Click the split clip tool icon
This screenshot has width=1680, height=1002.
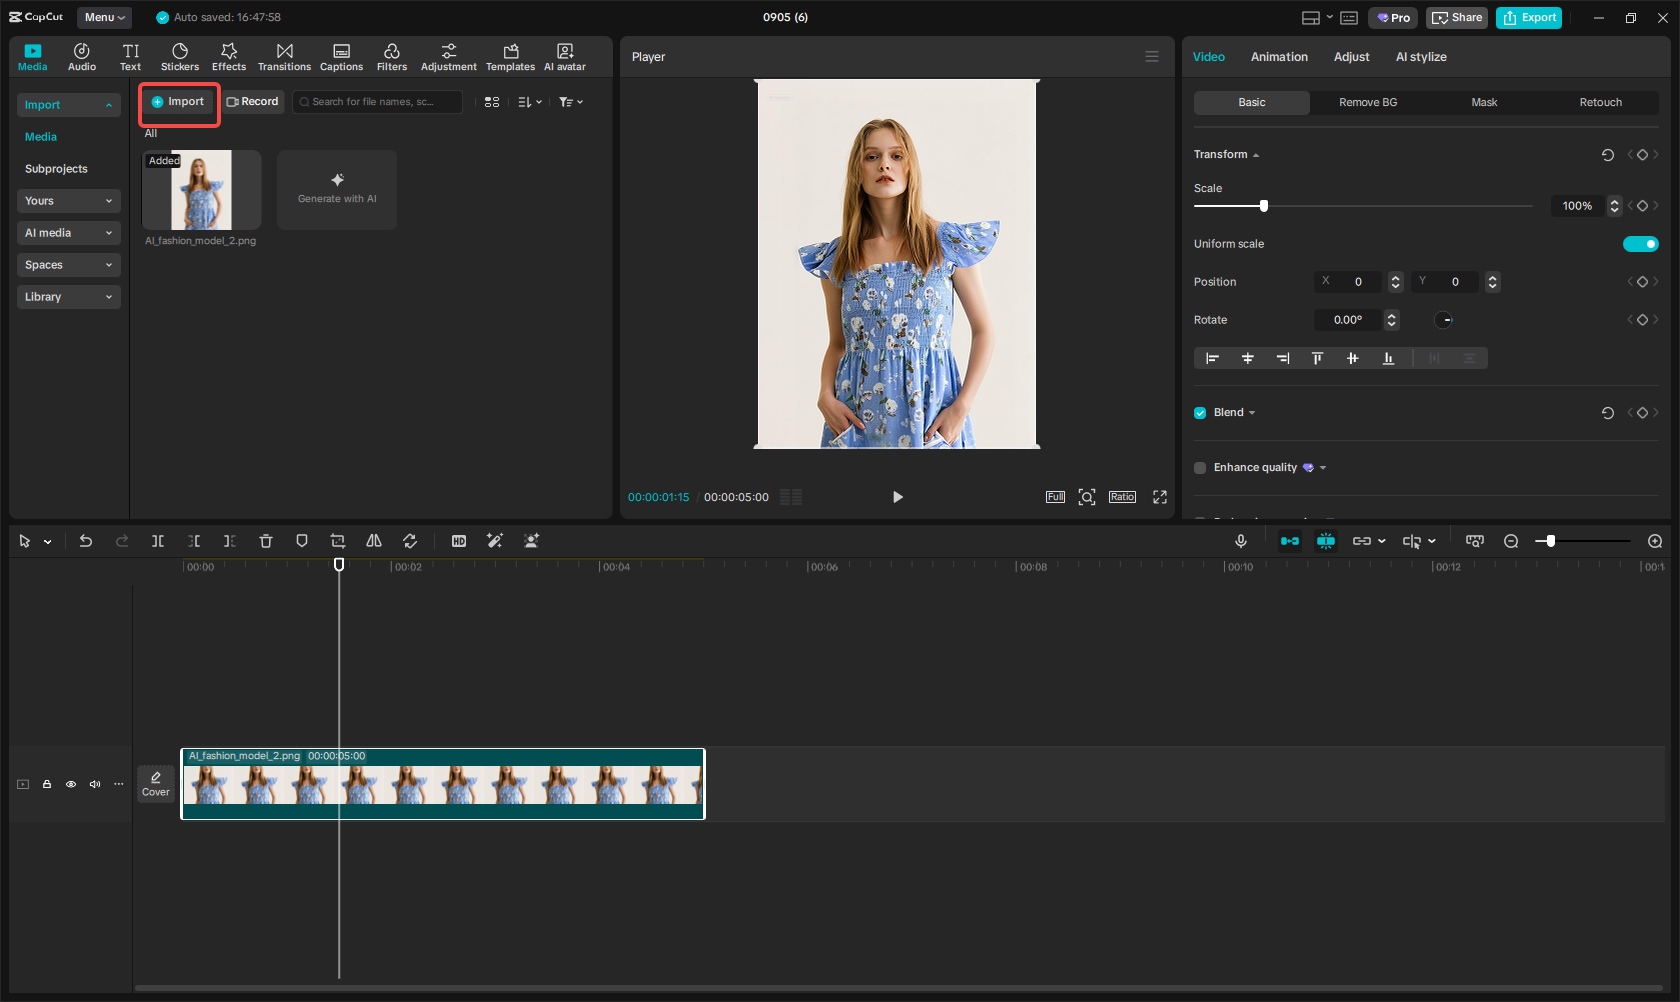tap(158, 541)
